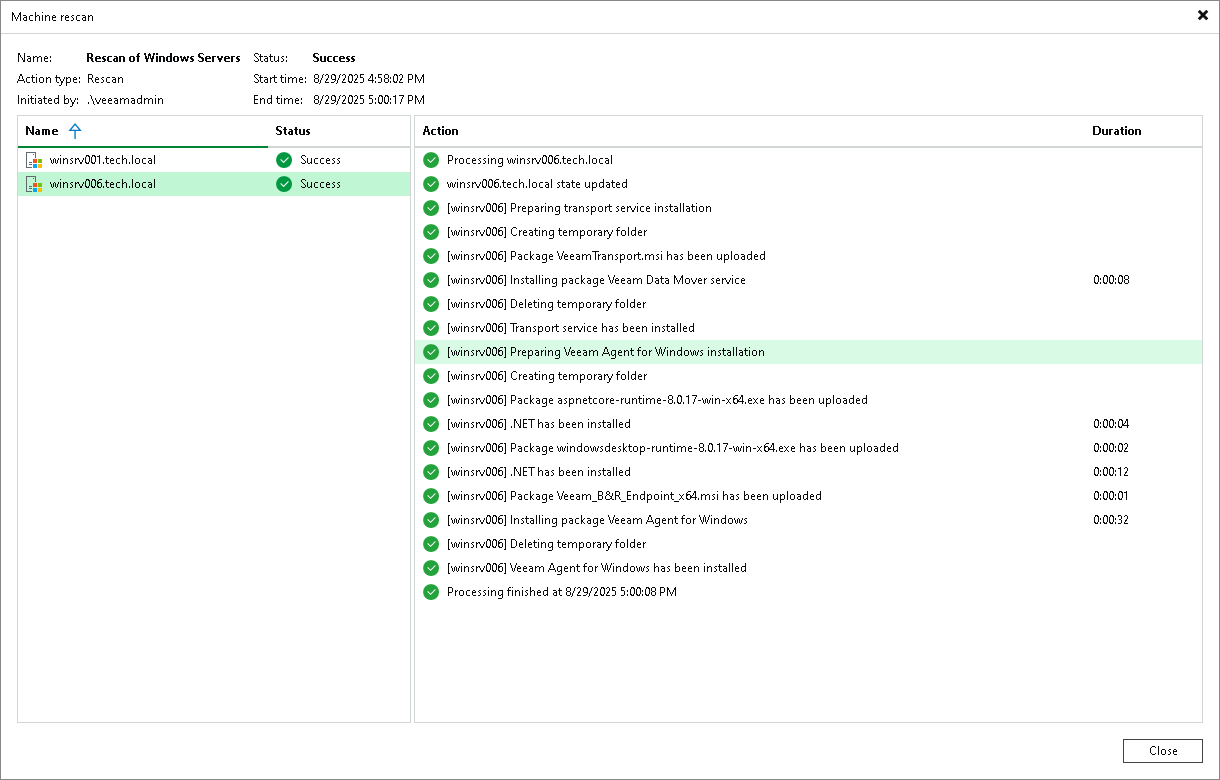This screenshot has height=780, width=1220.
Task: Click duration value 0:00:12
Action: coord(1111,472)
